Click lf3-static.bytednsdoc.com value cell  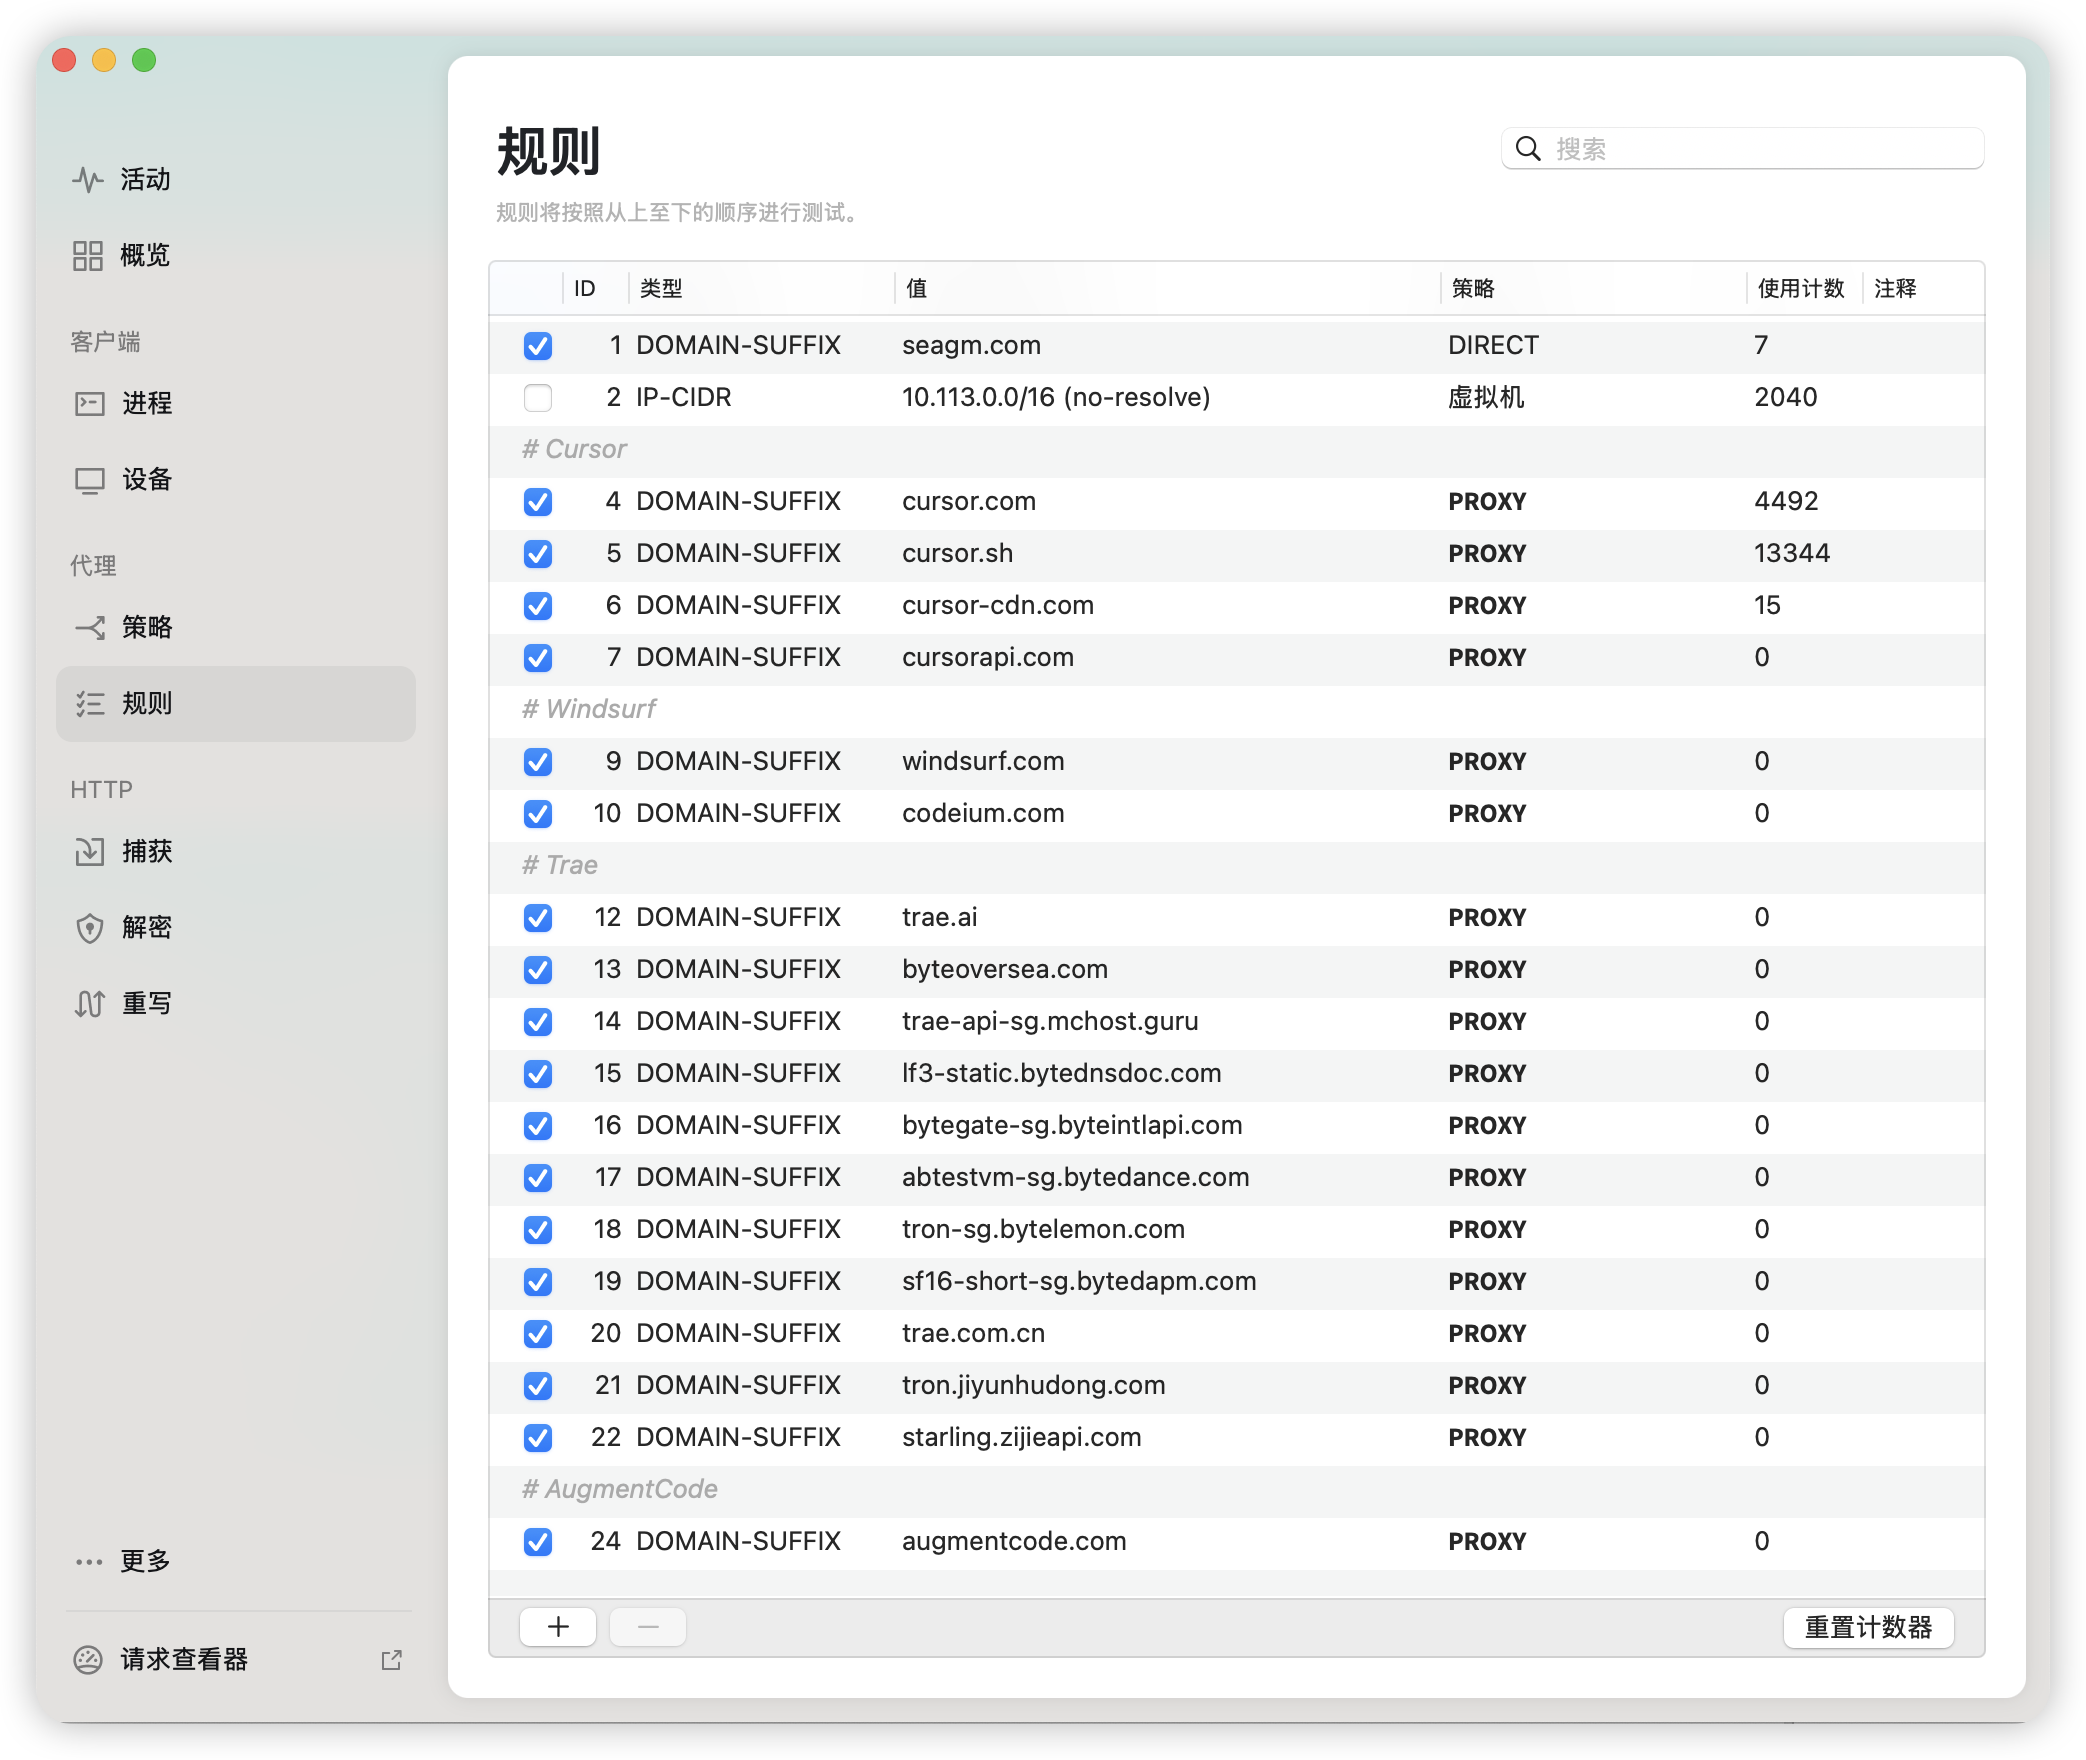pos(1062,1074)
